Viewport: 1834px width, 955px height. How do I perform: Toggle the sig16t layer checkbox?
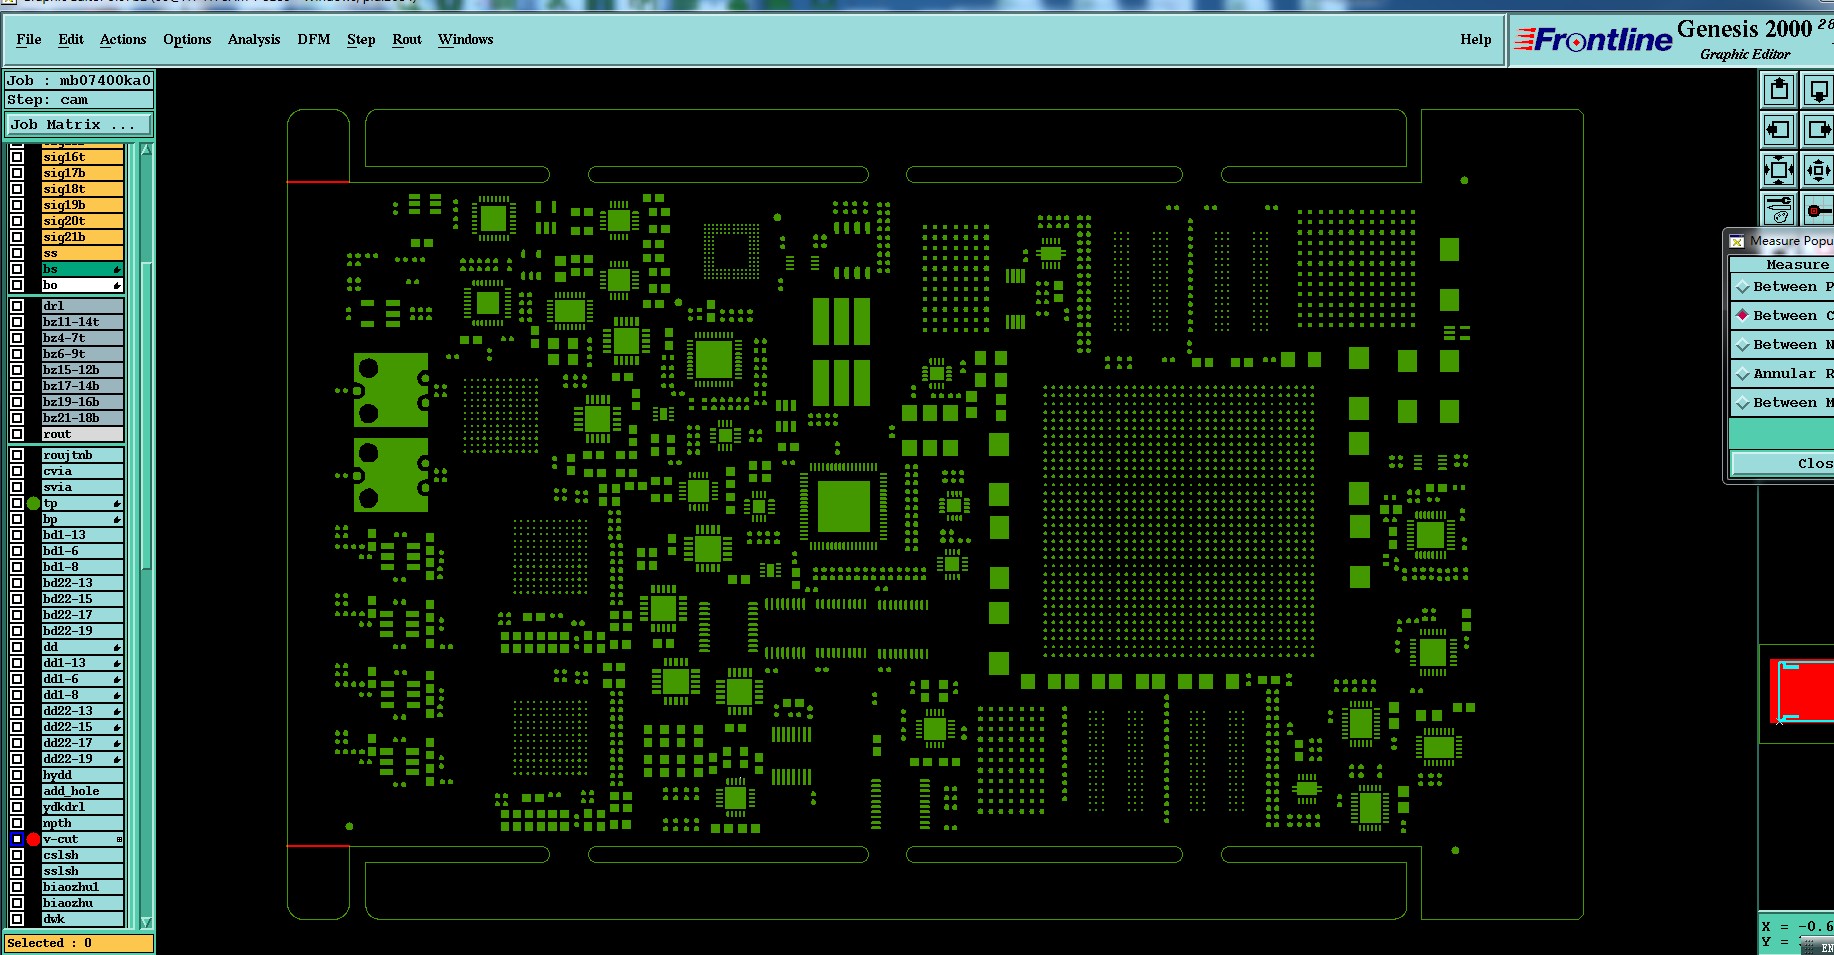pos(17,157)
